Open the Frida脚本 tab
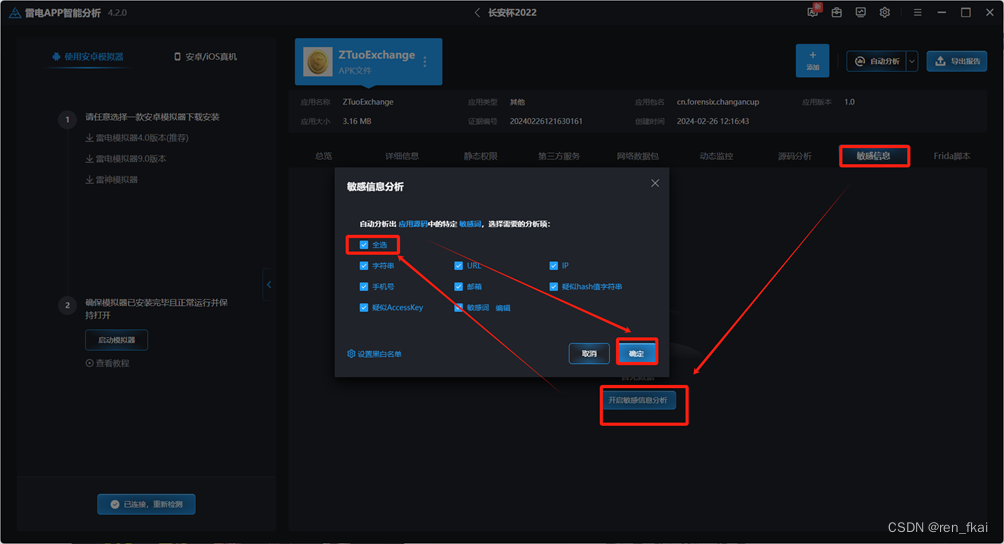Viewport: 1004px width, 544px height. pos(951,156)
